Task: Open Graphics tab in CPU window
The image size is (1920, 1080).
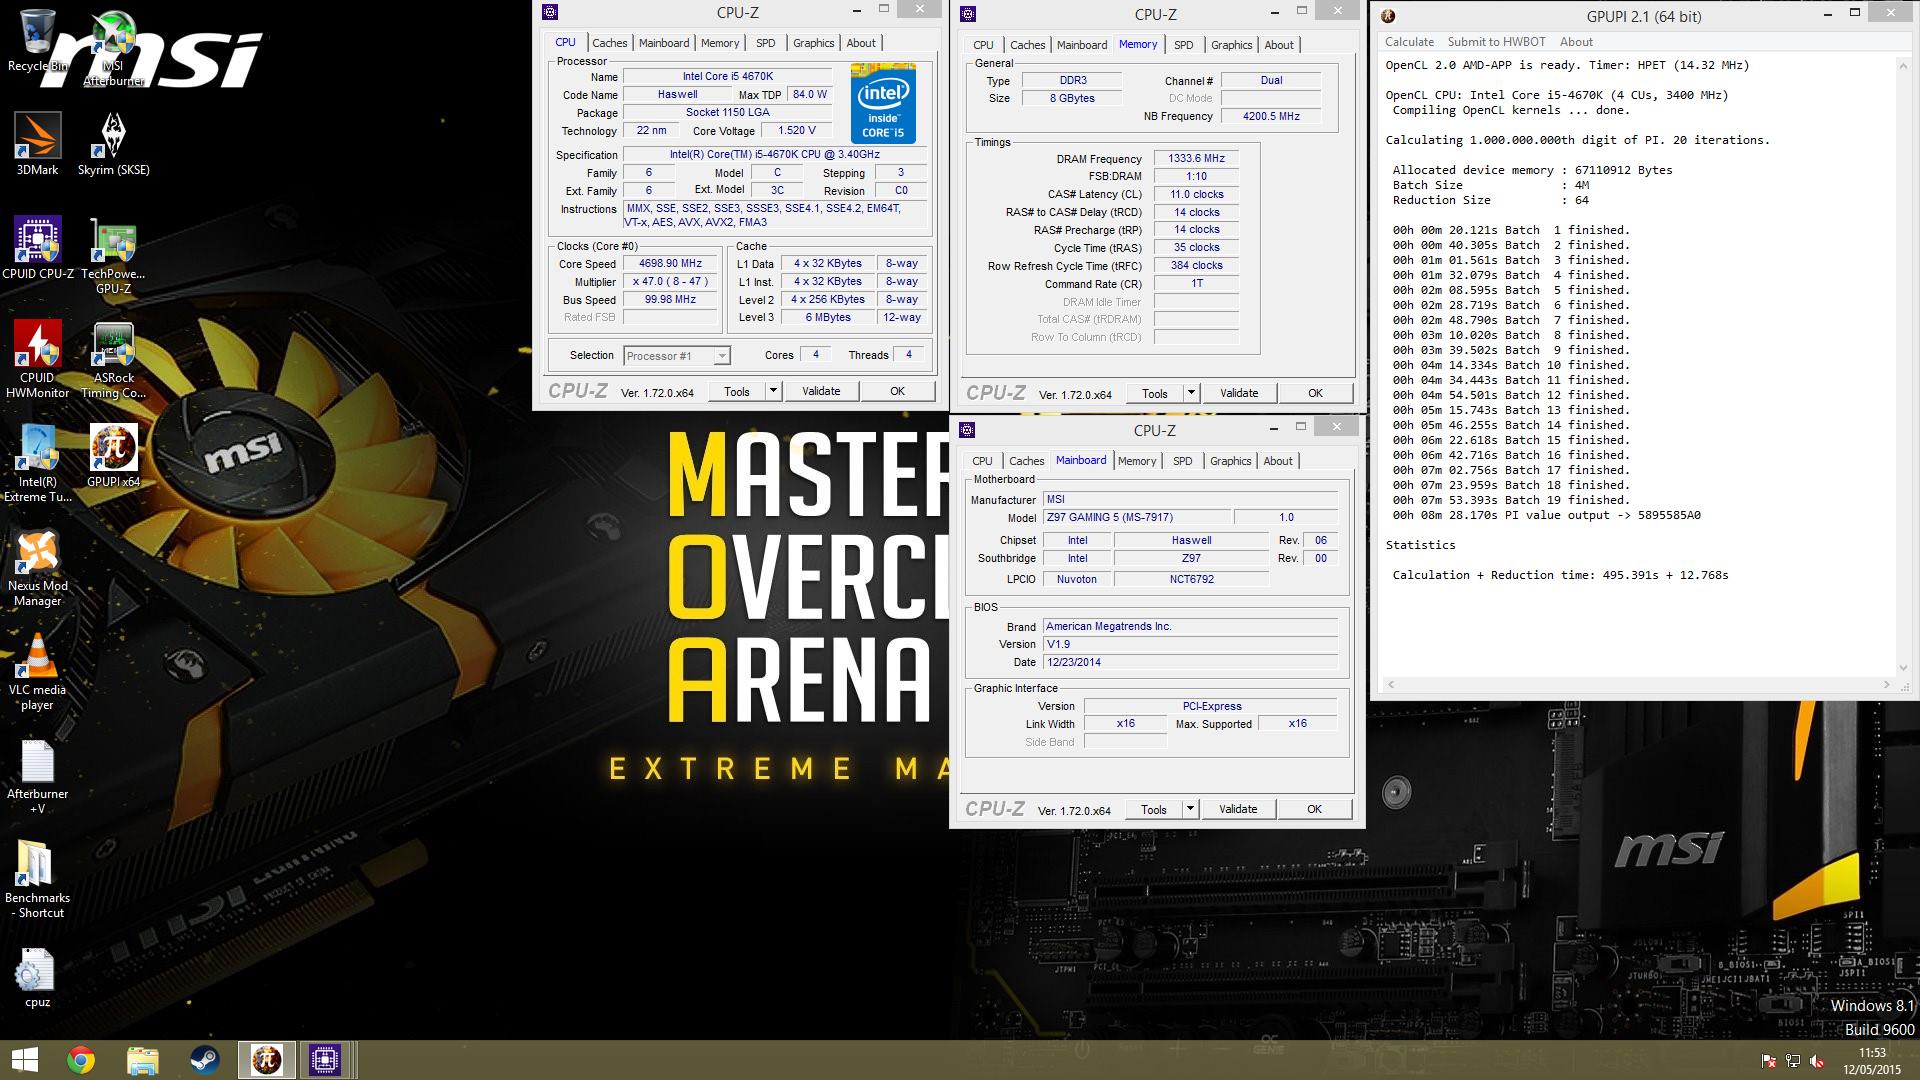Action: click(x=813, y=43)
